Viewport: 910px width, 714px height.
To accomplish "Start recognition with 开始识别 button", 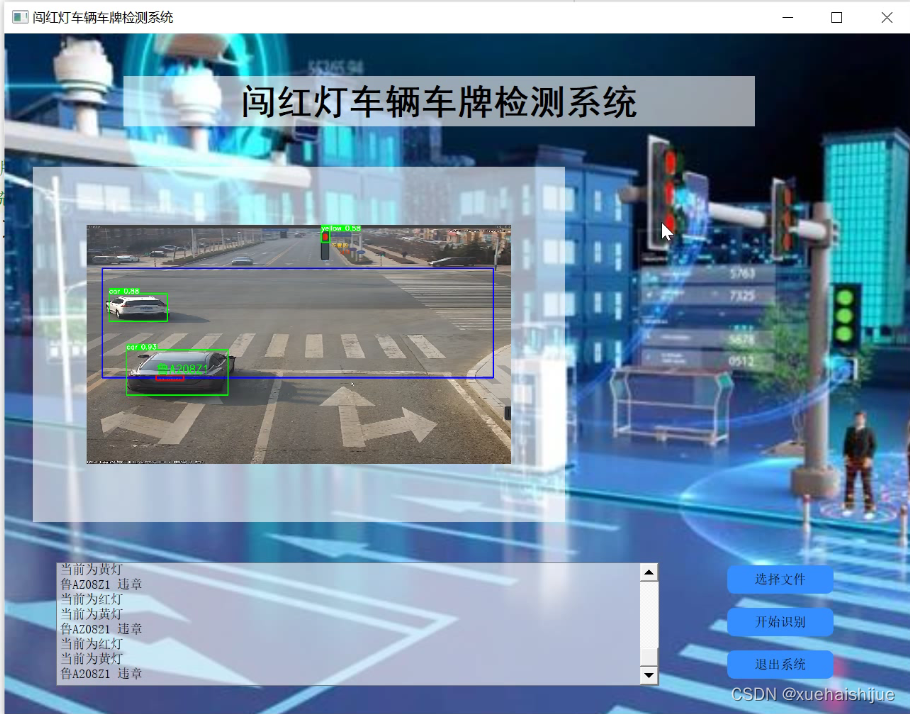I will [x=780, y=622].
